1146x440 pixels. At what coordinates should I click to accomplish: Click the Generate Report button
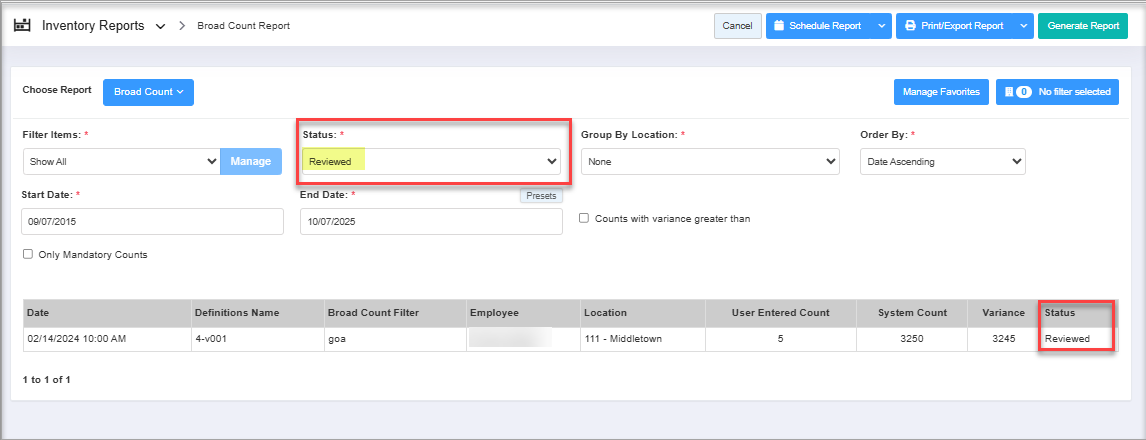1082,26
